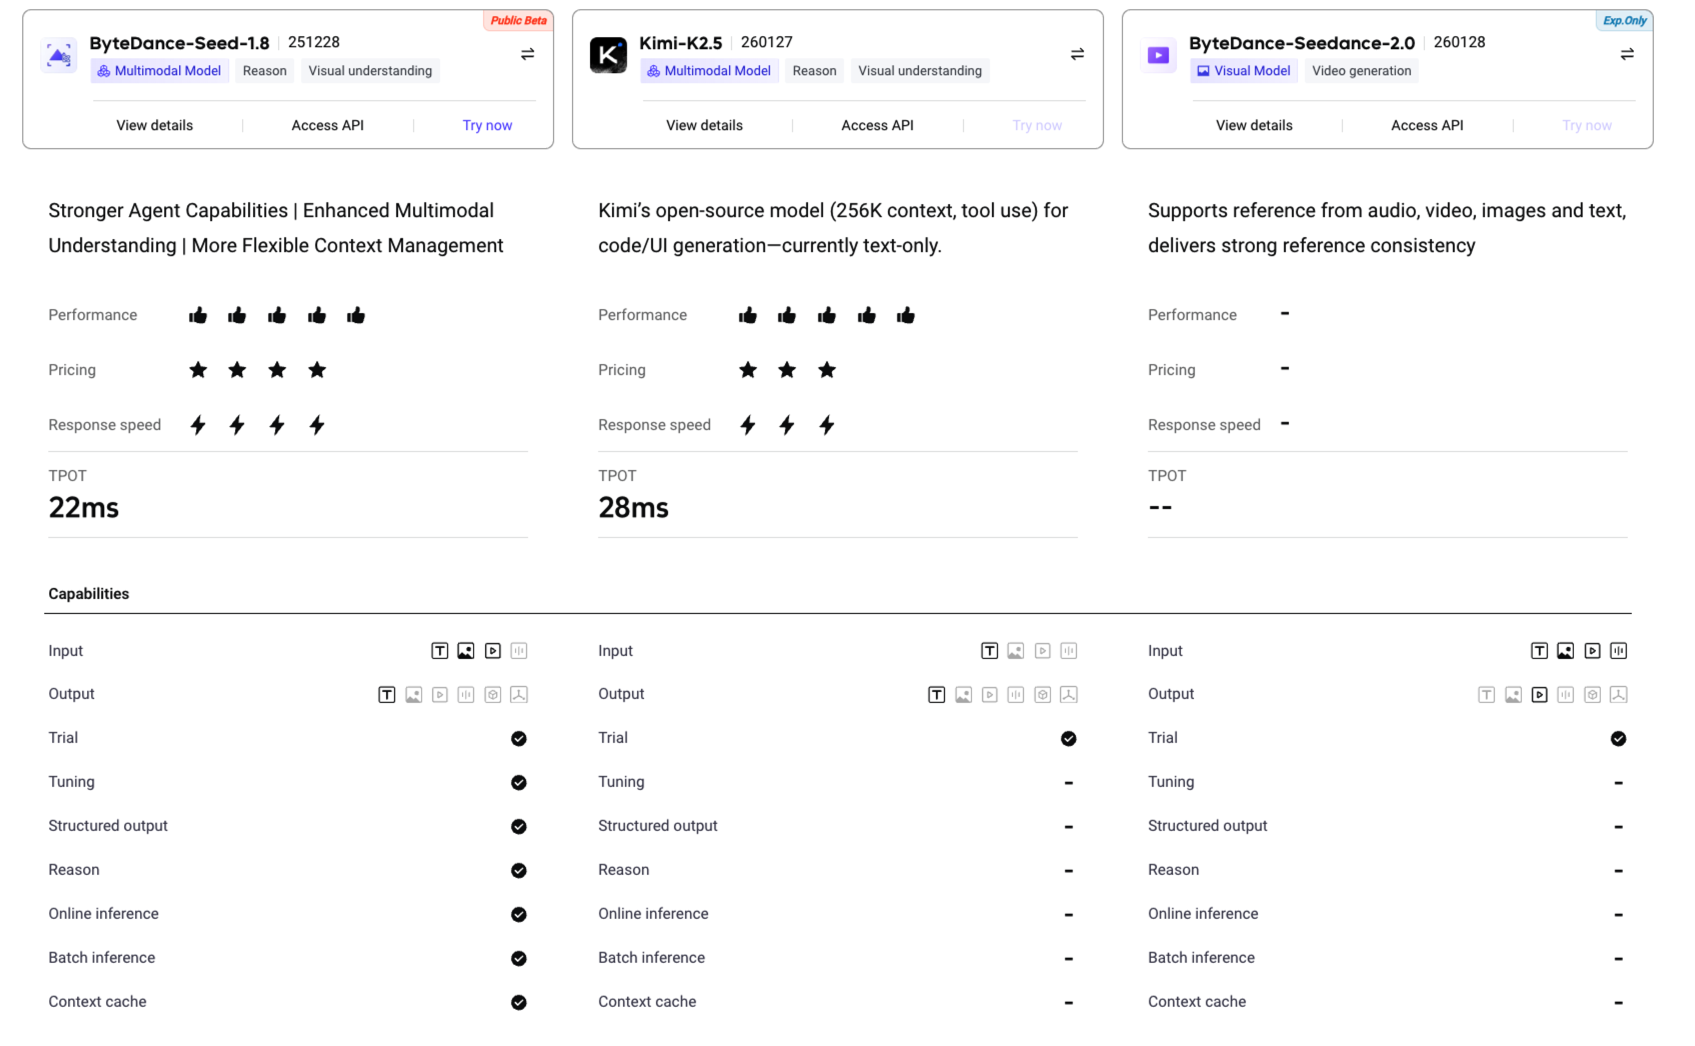Click the text output icon for Kimi-K2.5

(937, 695)
